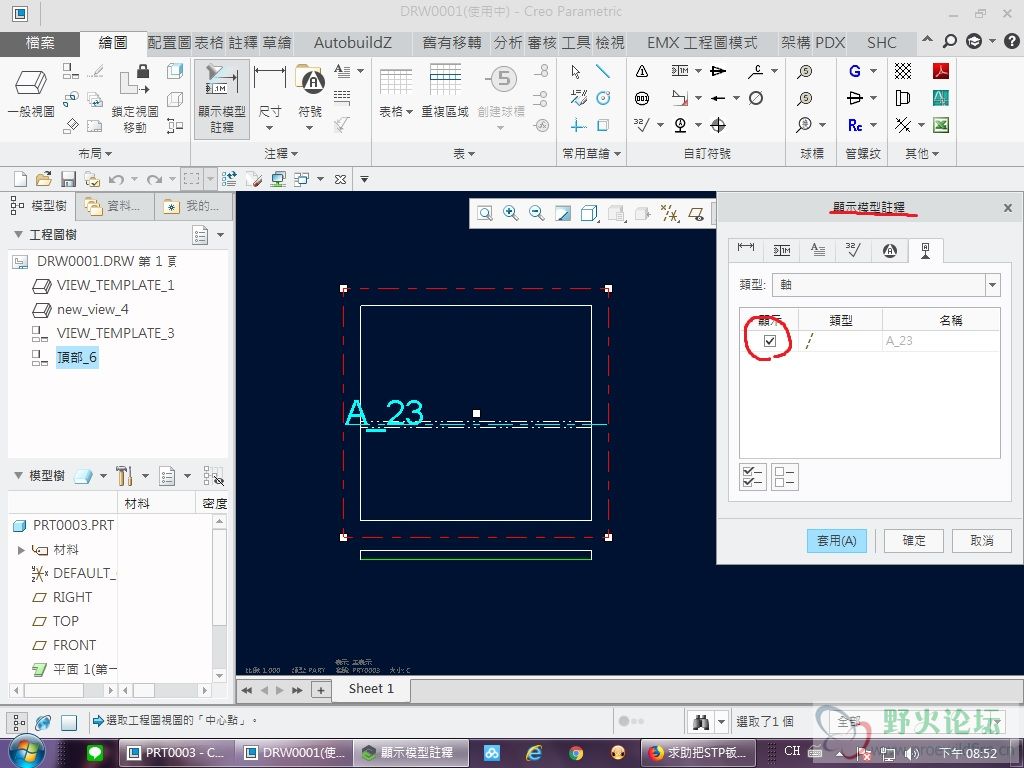Open PRT0003 window from the Windows taskbar
The width and height of the screenshot is (1024, 768).
pyautogui.click(x=175, y=753)
